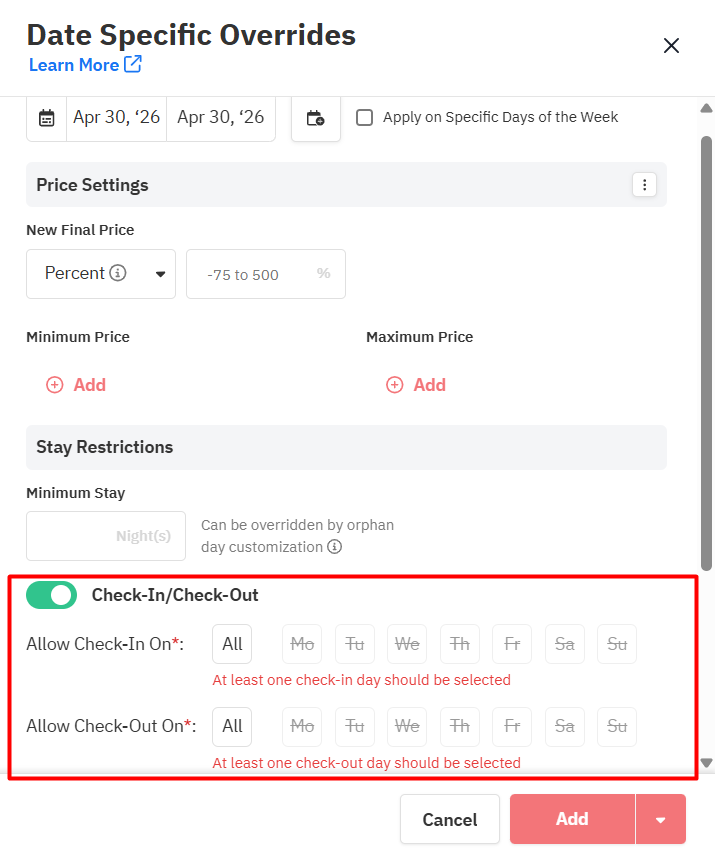Click the Add button to save override
The image size is (715, 860).
pyautogui.click(x=572, y=819)
